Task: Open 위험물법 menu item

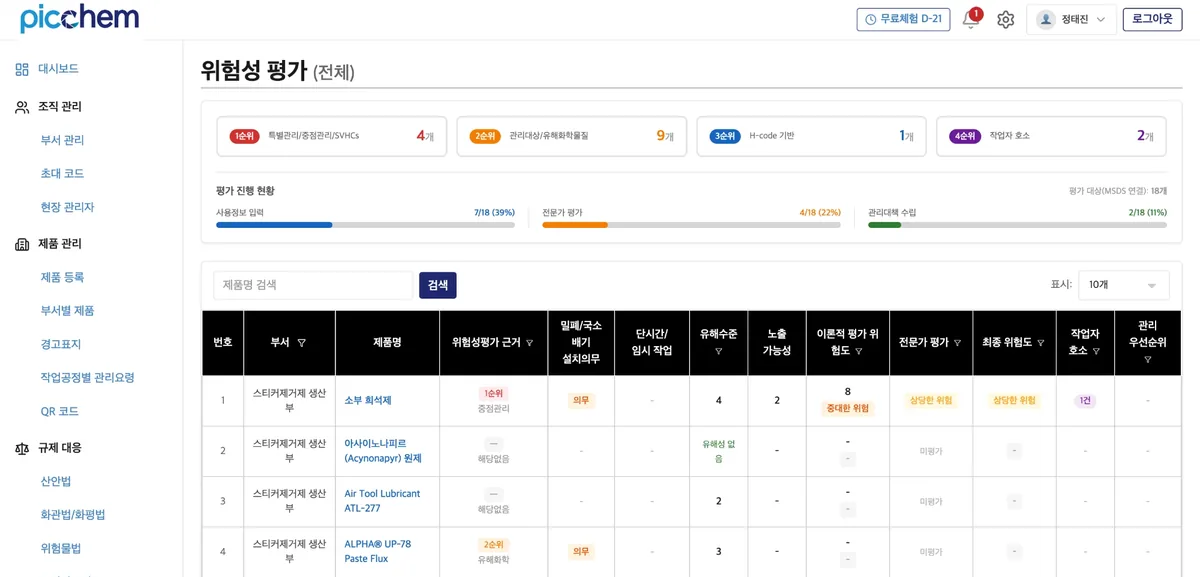Action: 61,548
